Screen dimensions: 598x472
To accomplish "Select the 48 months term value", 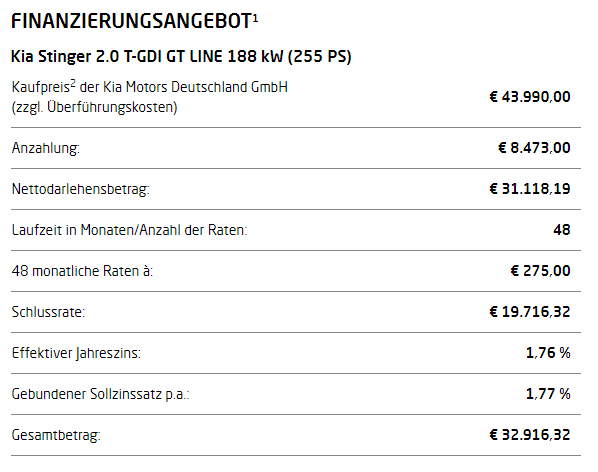I will pyautogui.click(x=562, y=230).
